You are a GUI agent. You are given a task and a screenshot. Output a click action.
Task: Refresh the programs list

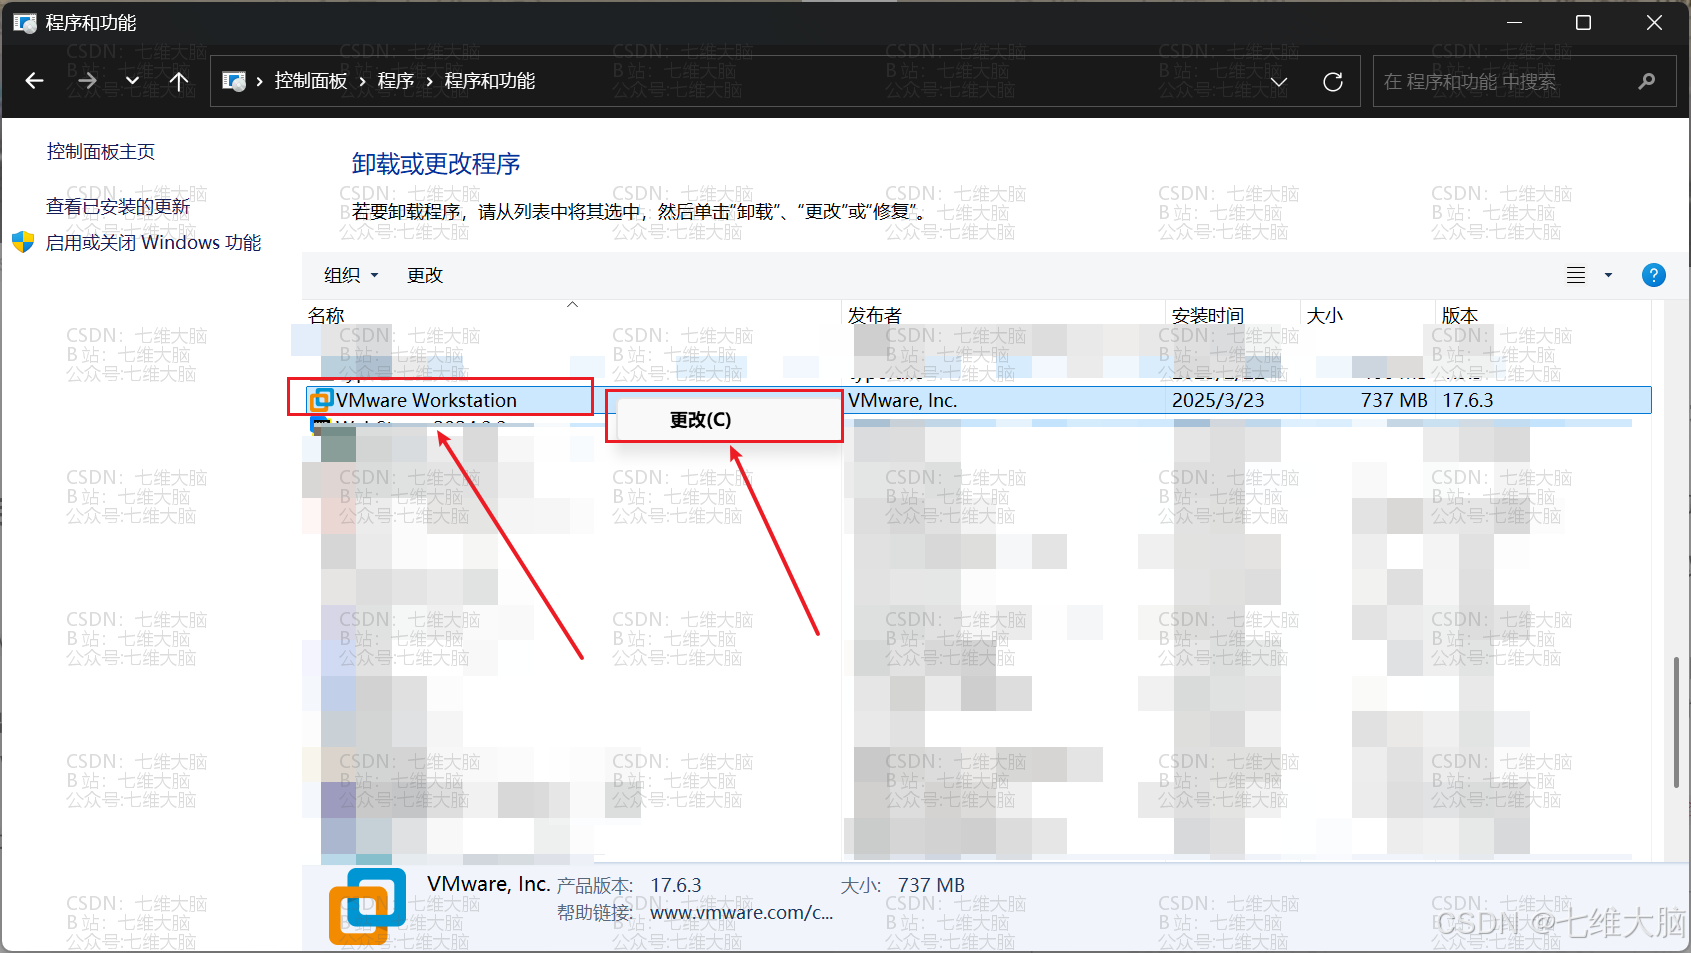pos(1333,82)
